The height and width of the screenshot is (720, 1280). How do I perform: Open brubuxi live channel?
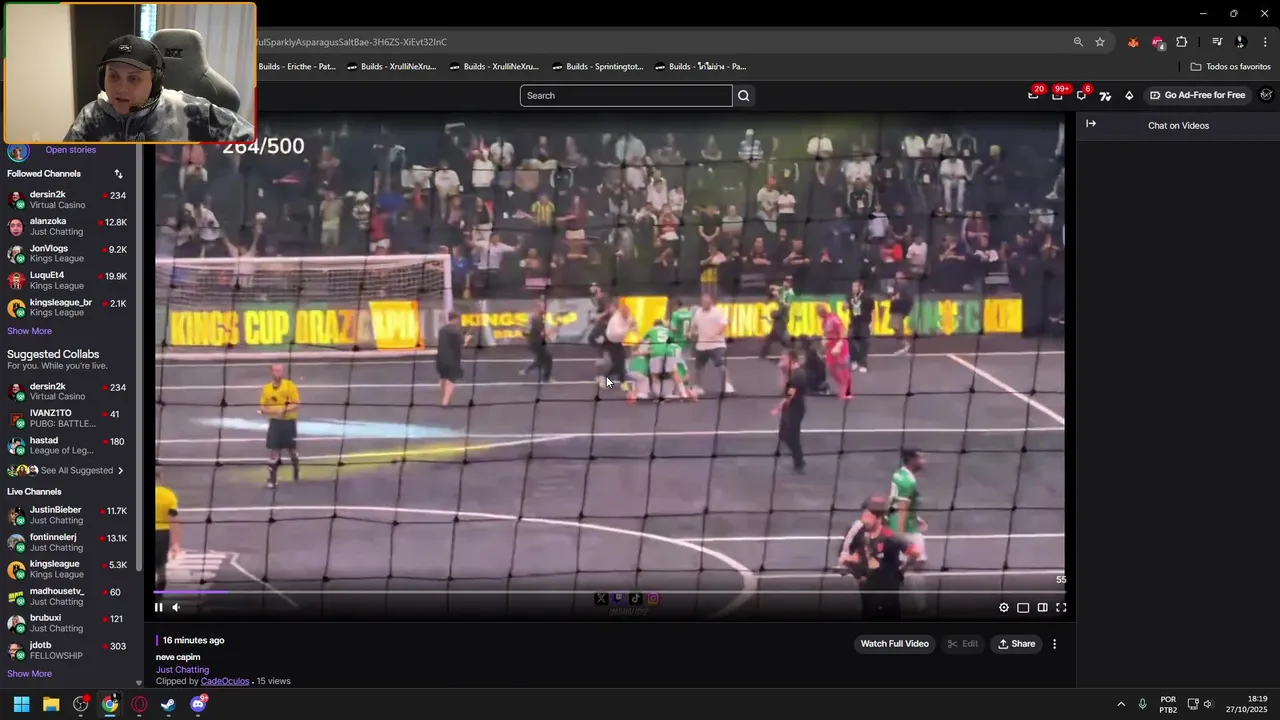point(68,623)
